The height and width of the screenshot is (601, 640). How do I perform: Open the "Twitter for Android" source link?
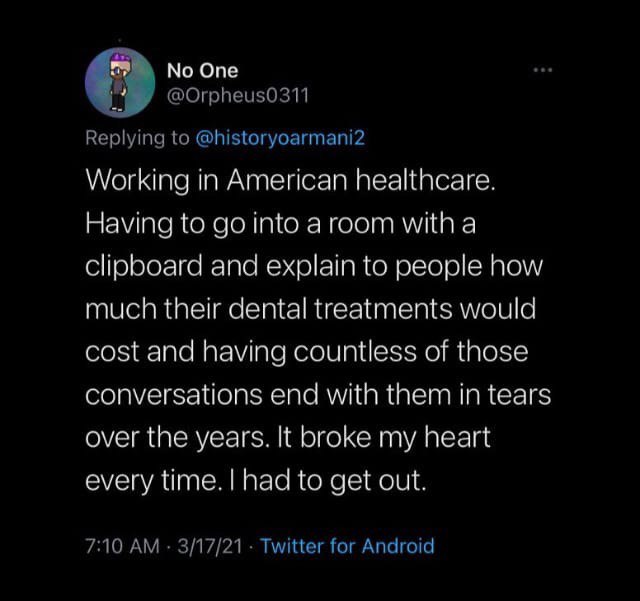click(x=347, y=546)
